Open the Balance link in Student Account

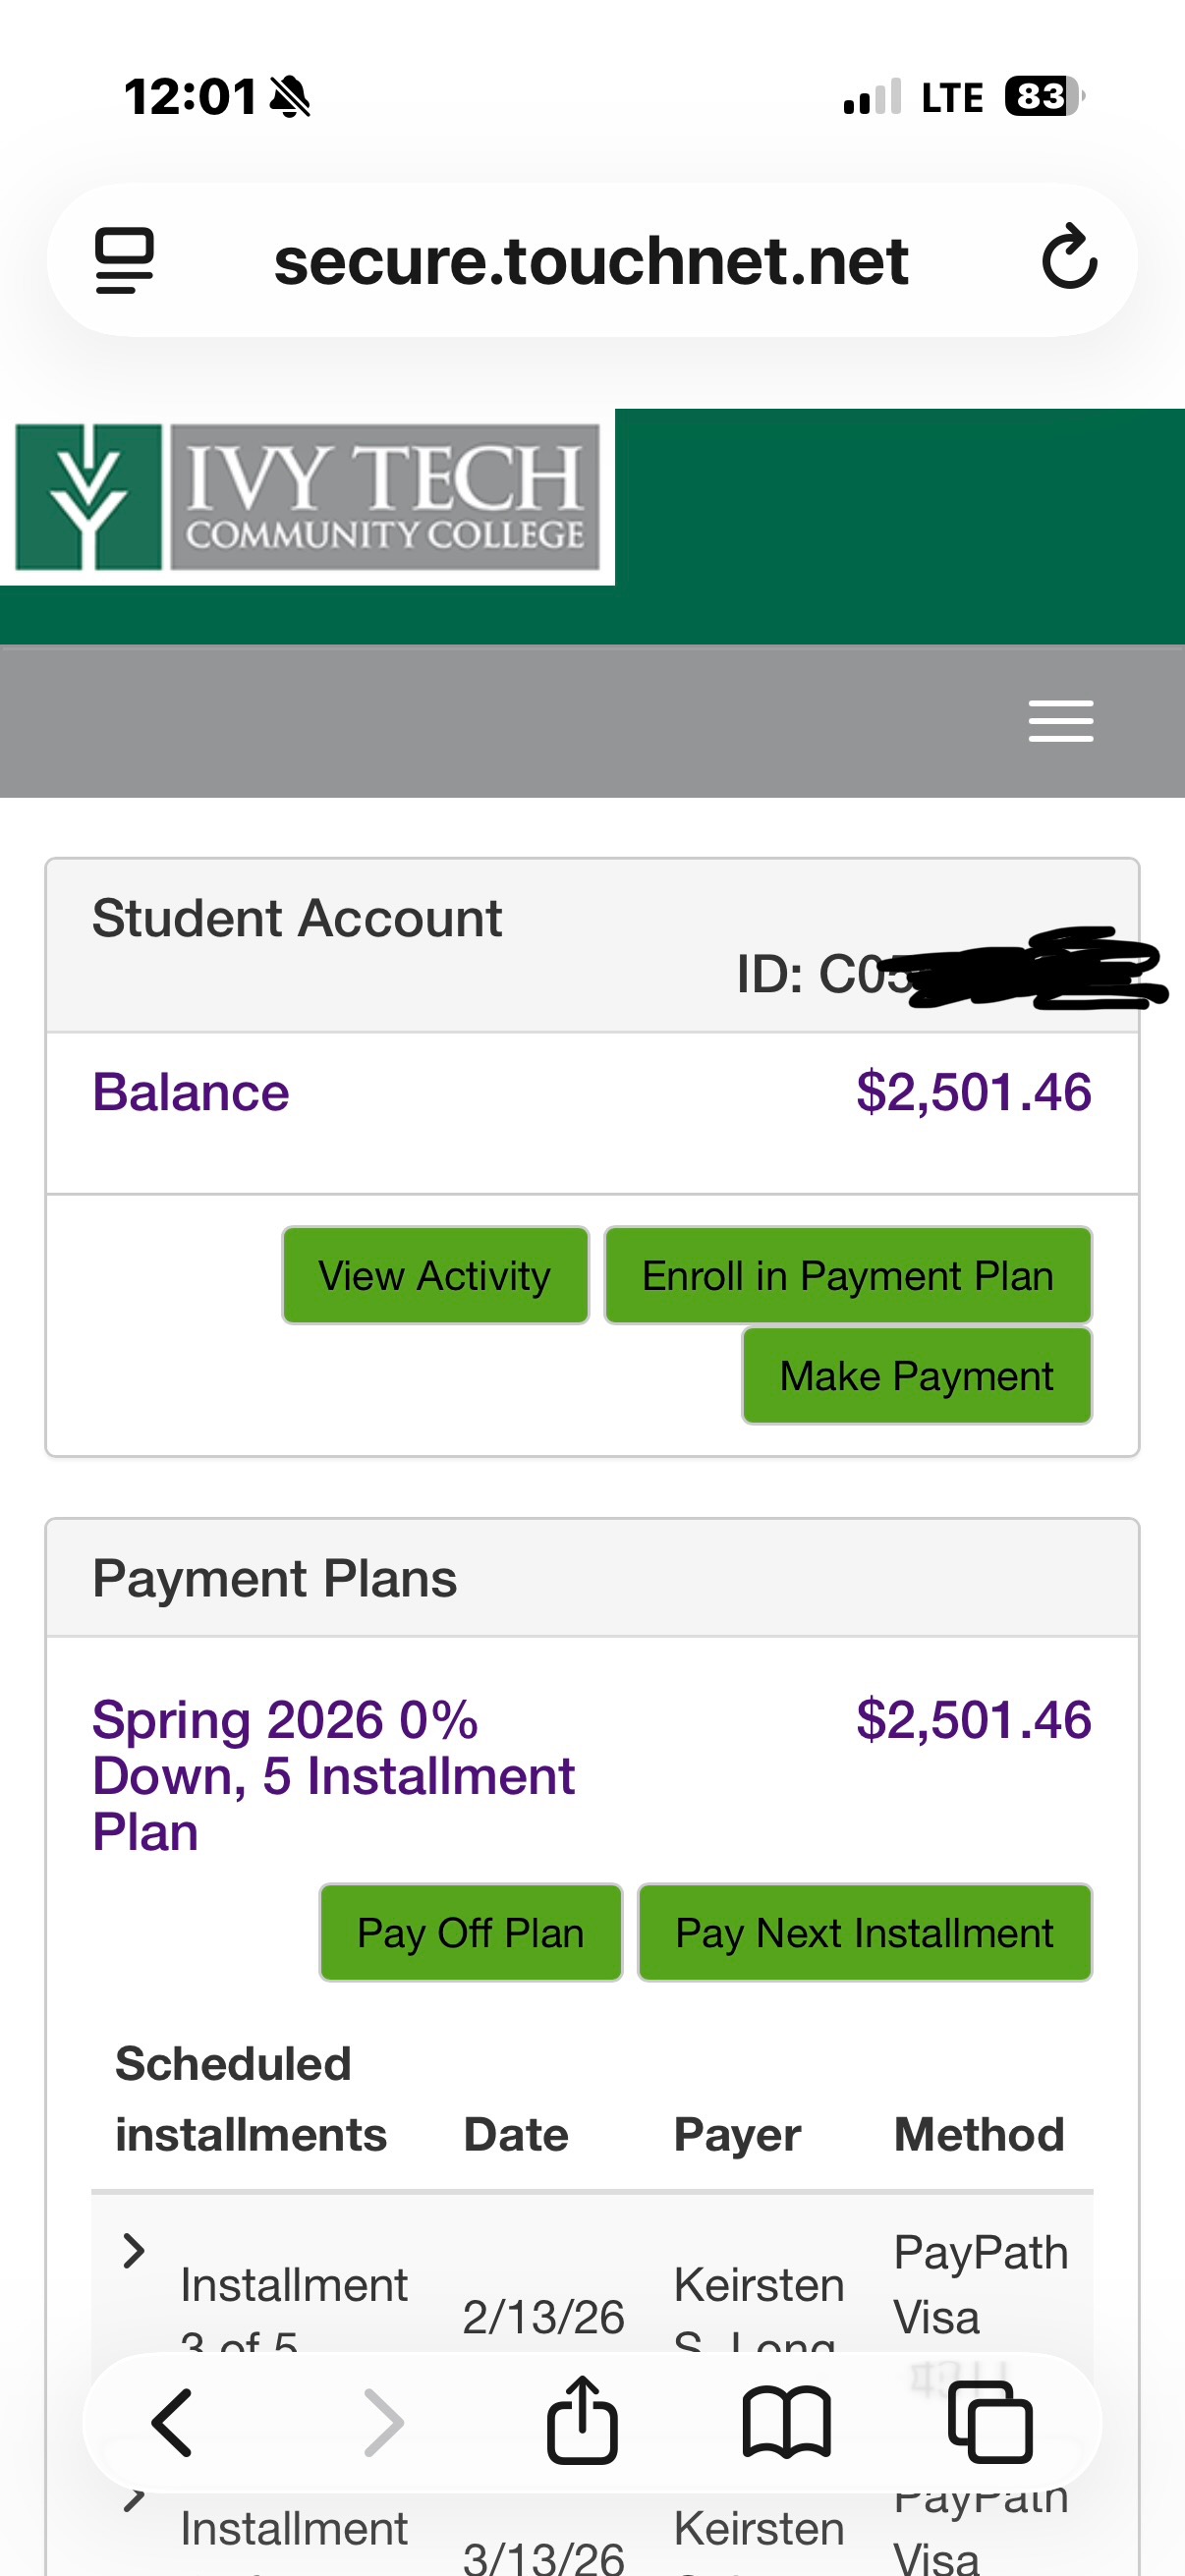point(190,1092)
